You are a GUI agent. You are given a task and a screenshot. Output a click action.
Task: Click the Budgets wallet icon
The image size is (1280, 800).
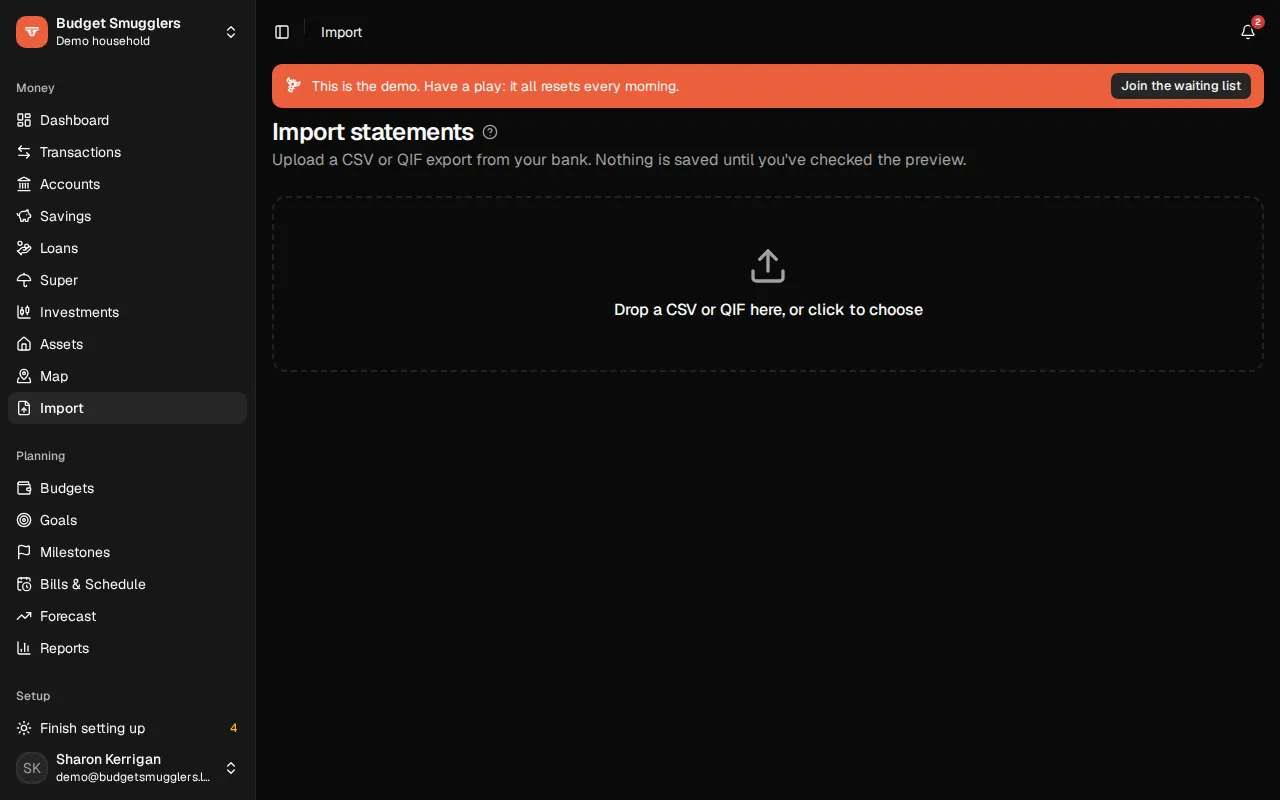24,488
